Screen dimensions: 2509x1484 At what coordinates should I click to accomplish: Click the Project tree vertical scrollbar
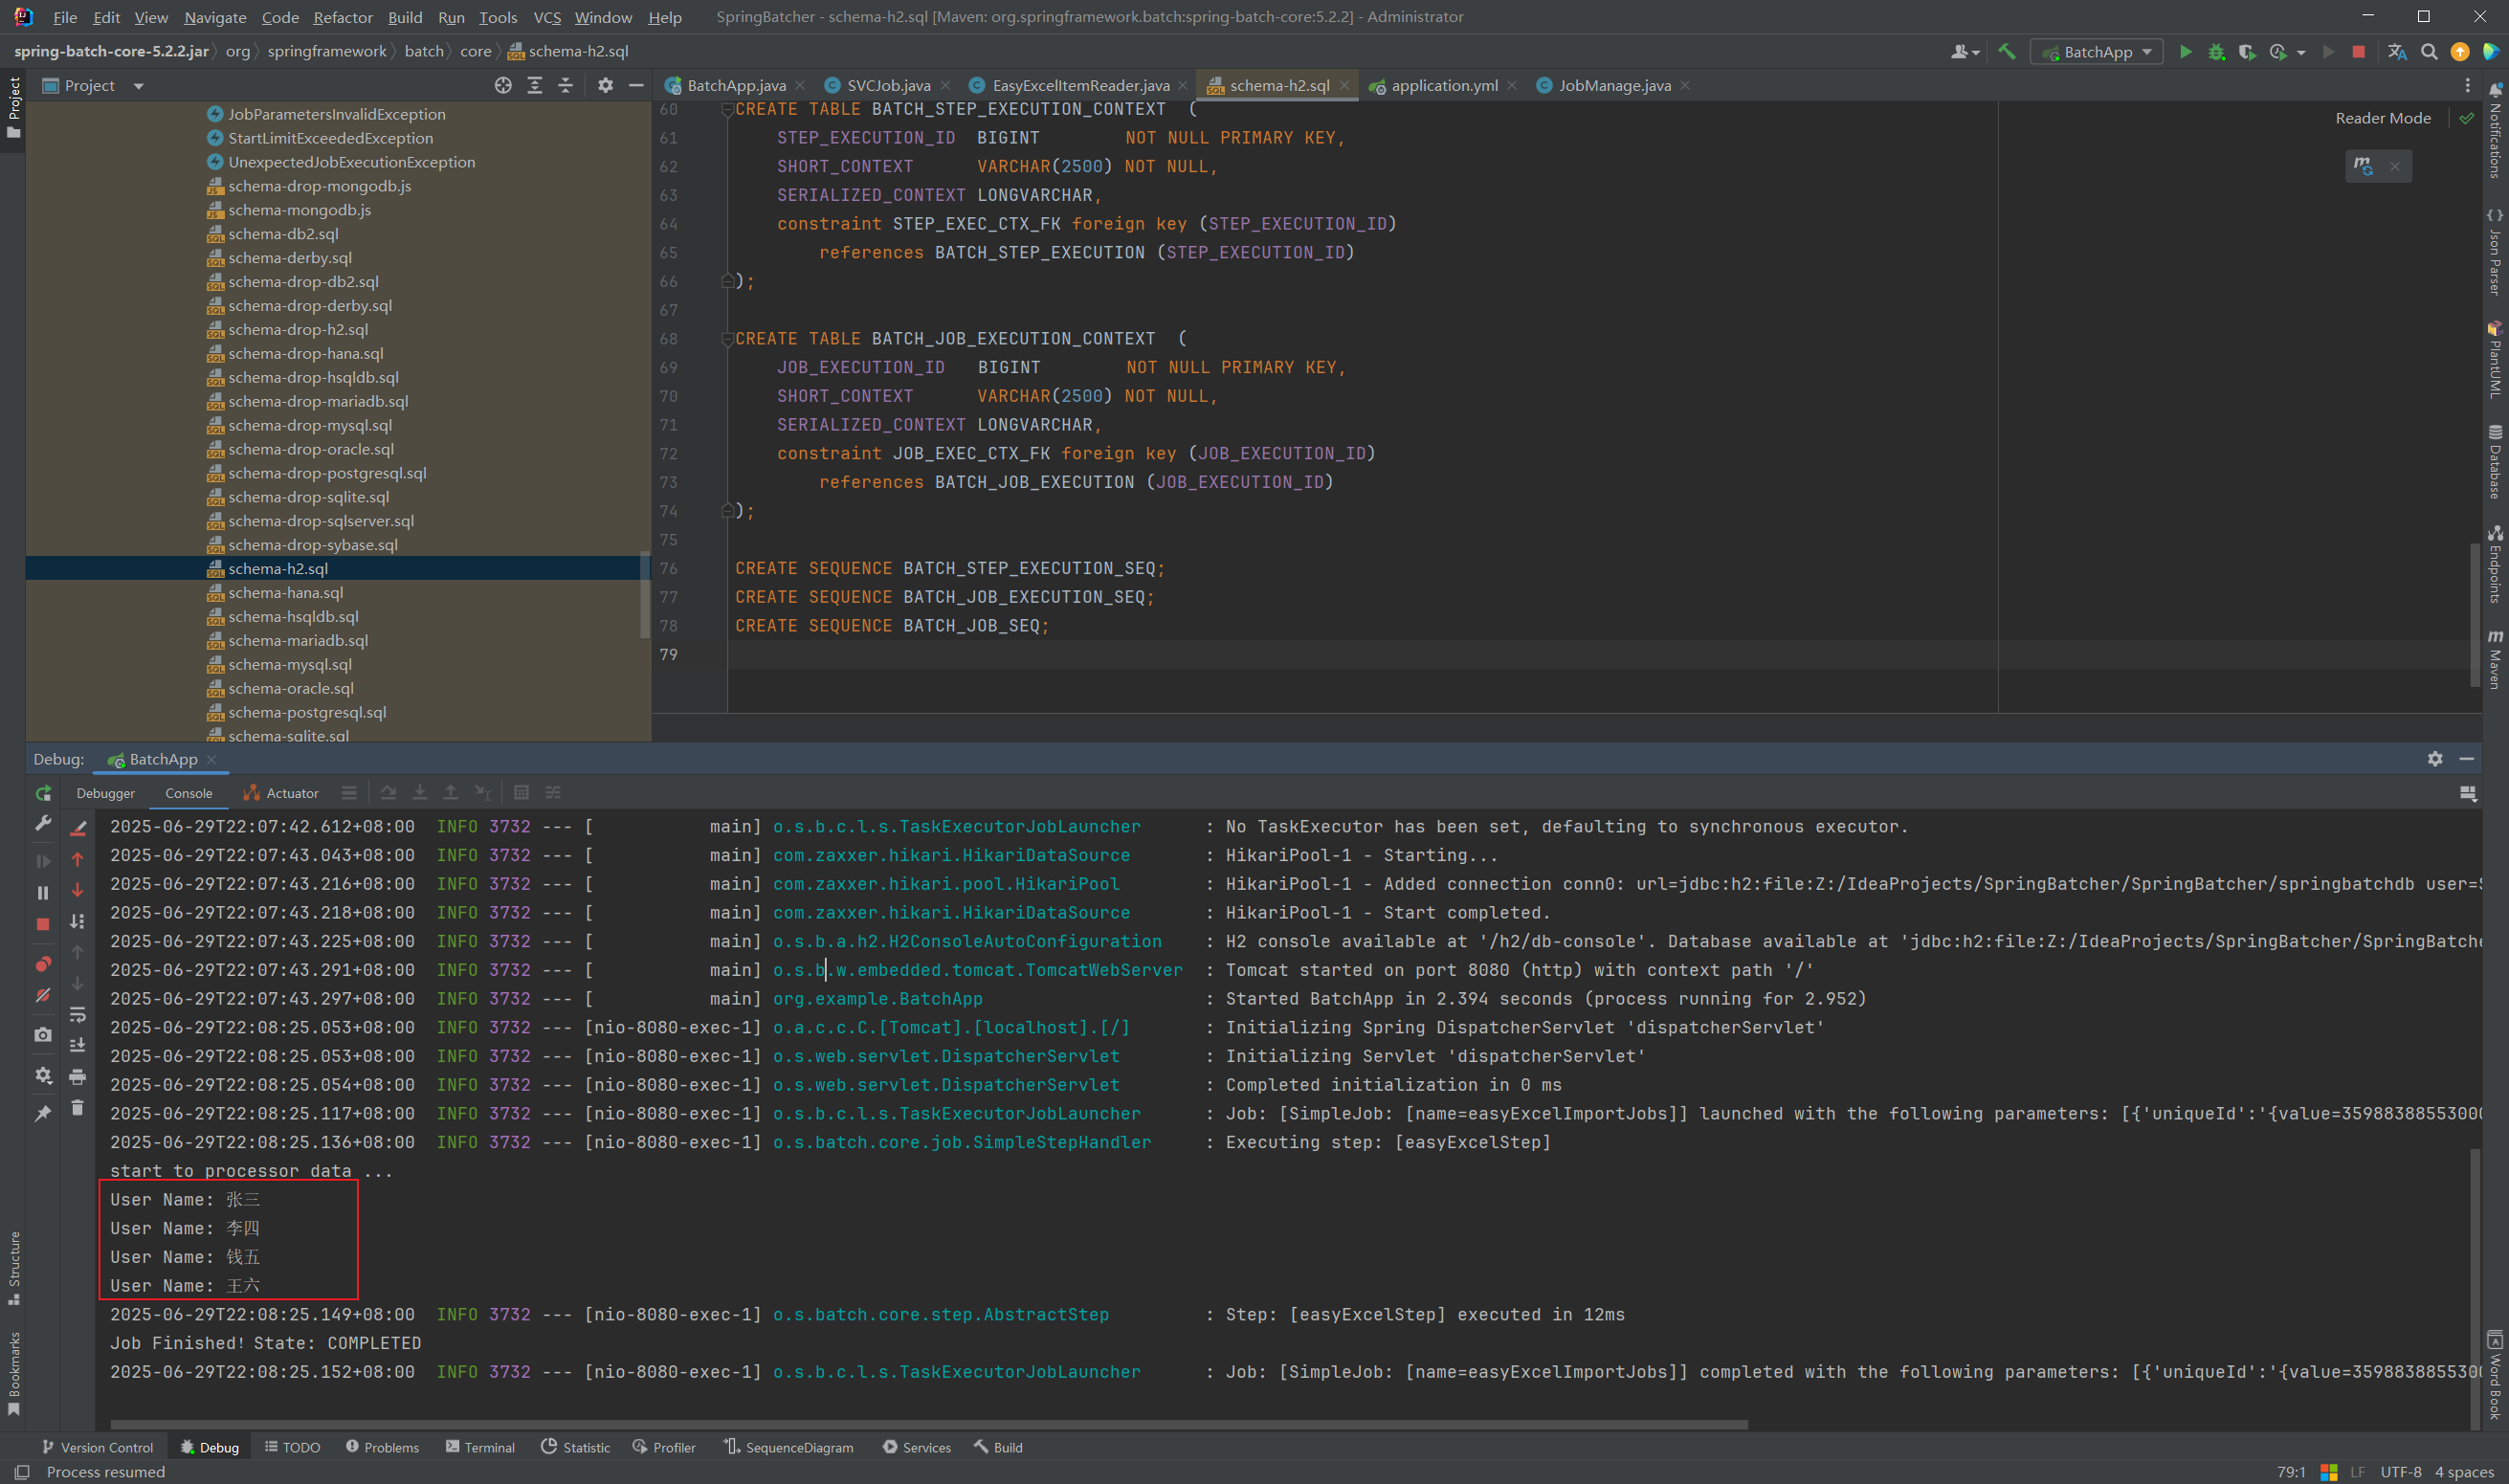pyautogui.click(x=645, y=594)
